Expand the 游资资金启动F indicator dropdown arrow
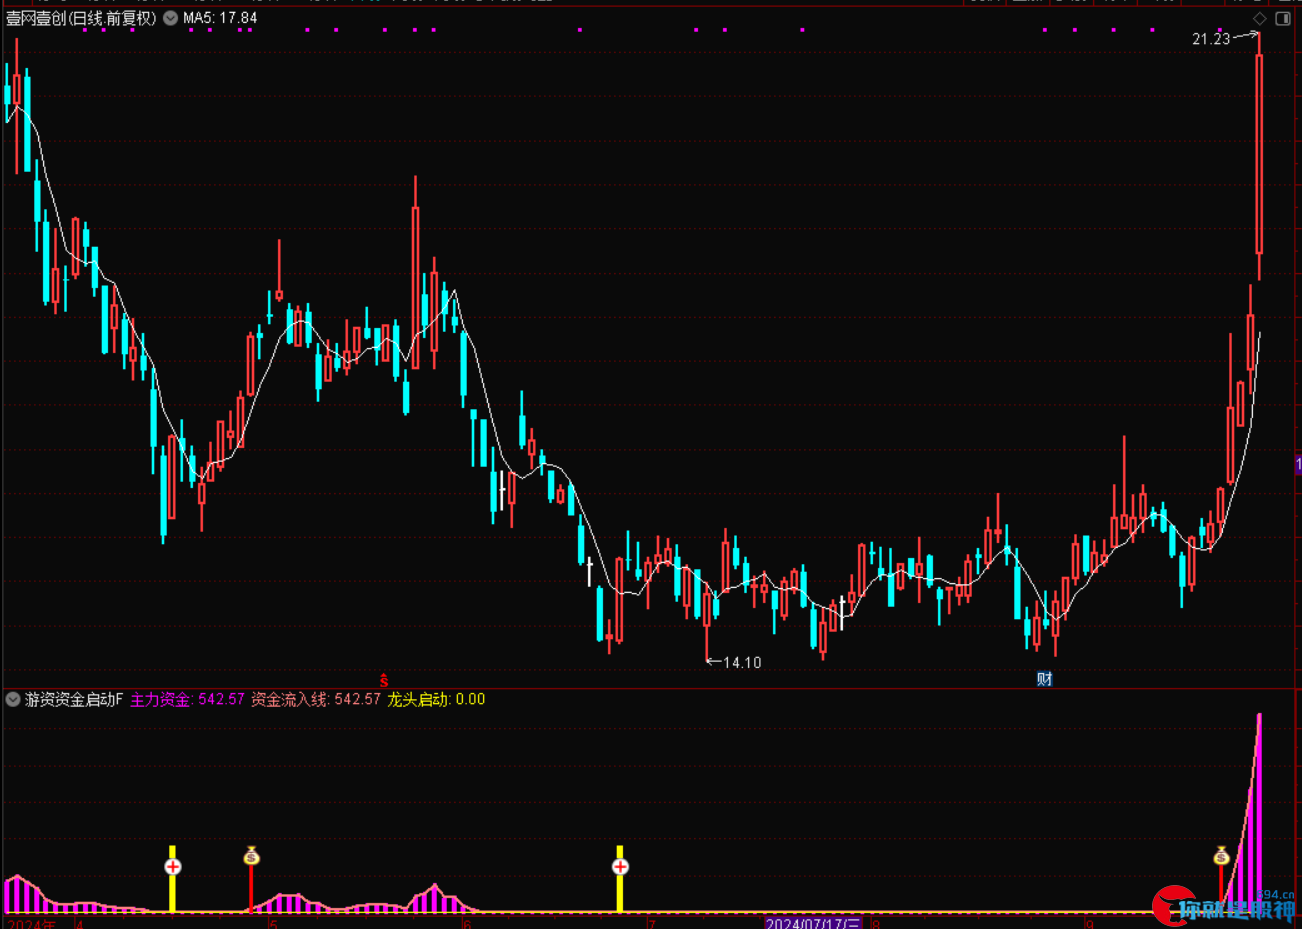 [x=13, y=699]
